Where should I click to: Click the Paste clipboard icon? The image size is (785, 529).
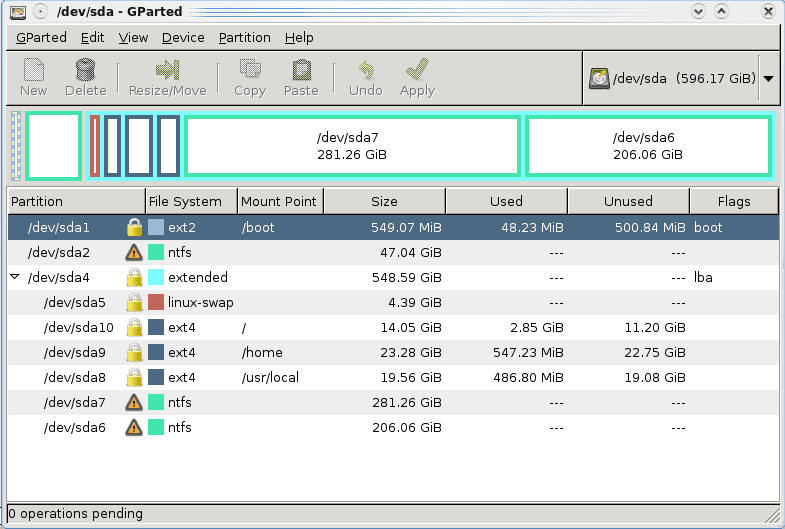pos(301,70)
